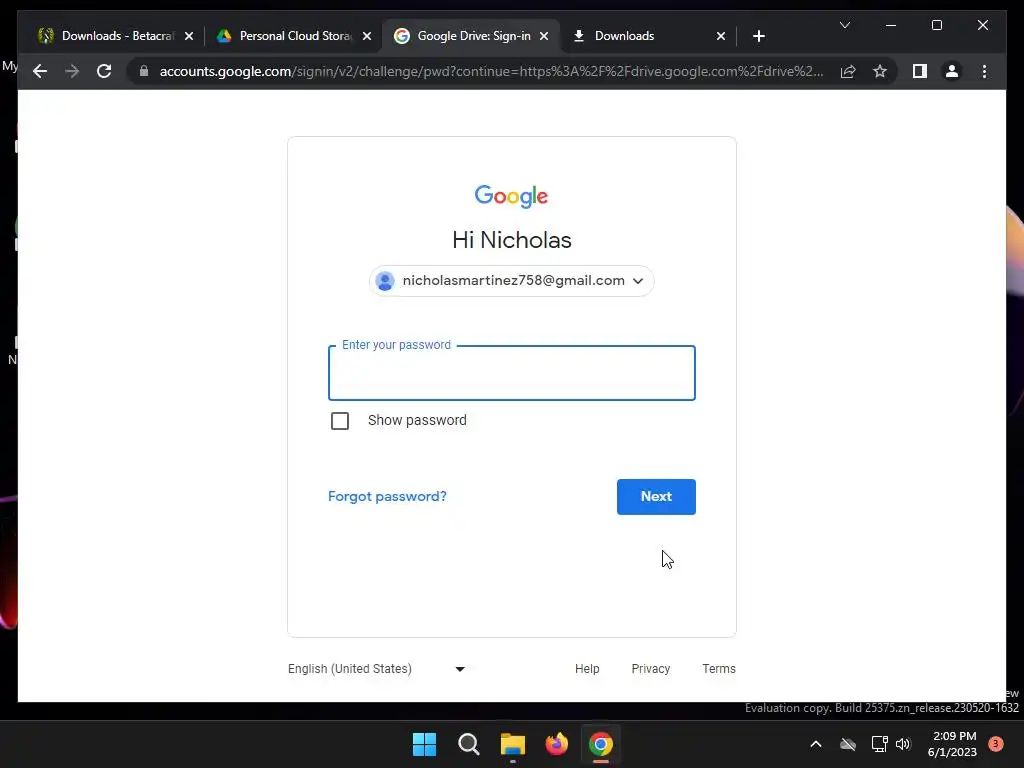
Task: View site security lock icon info
Action: [x=144, y=71]
